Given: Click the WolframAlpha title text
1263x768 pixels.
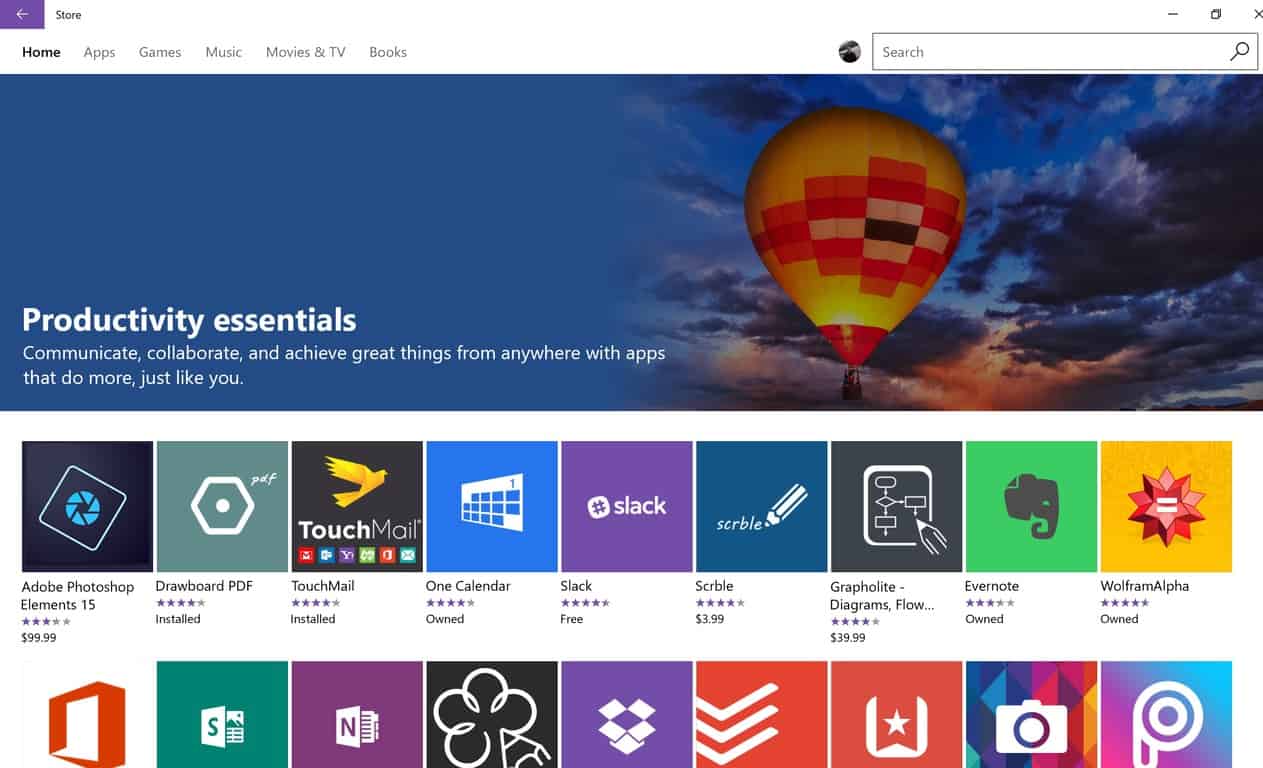Looking at the screenshot, I should point(1145,586).
